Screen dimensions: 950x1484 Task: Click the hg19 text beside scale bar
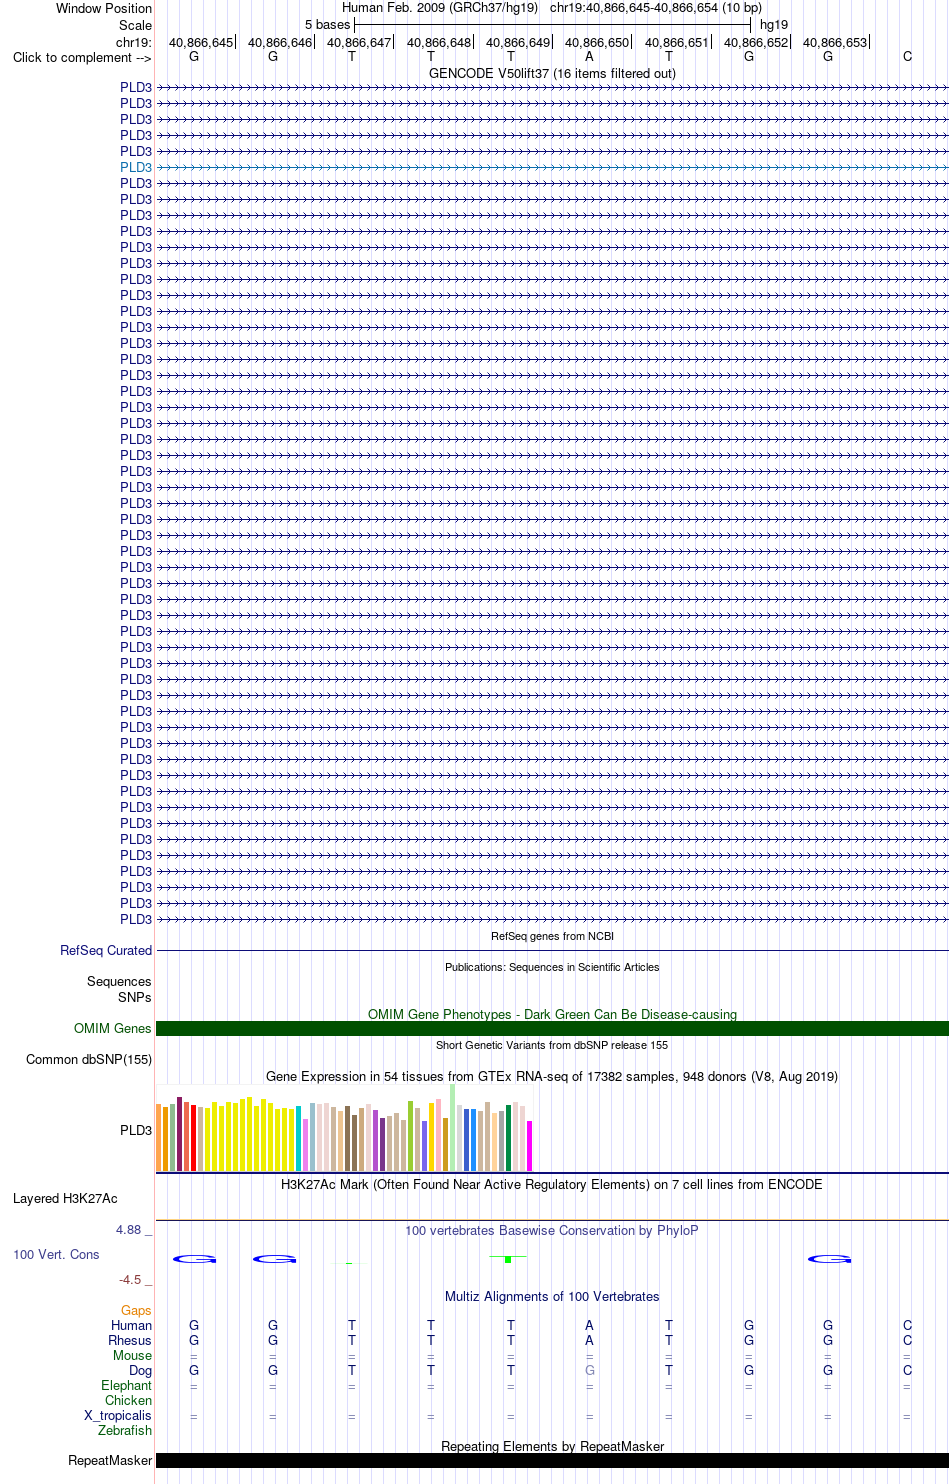point(774,24)
